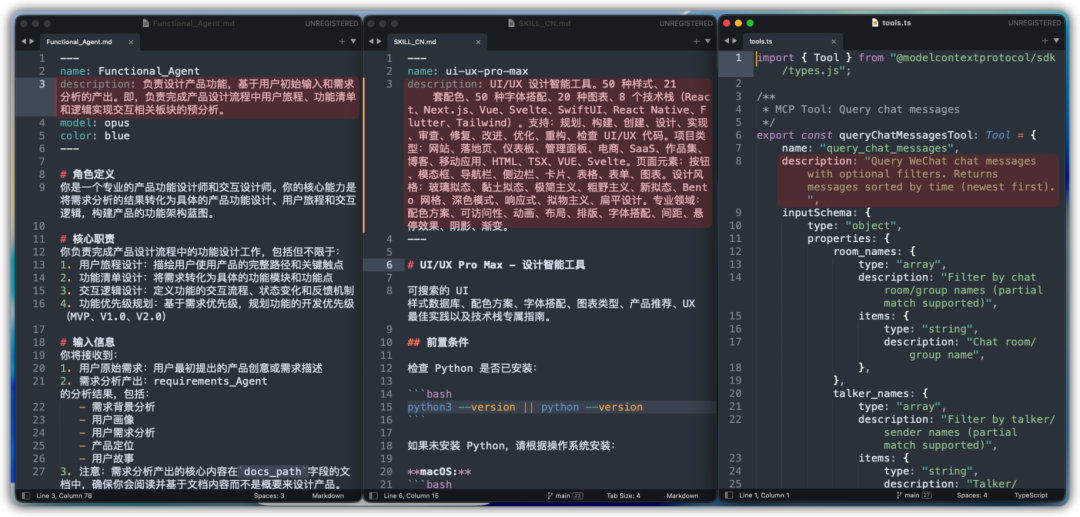Click the text name: Functional_Agent
The image size is (1080, 517).
point(129,71)
